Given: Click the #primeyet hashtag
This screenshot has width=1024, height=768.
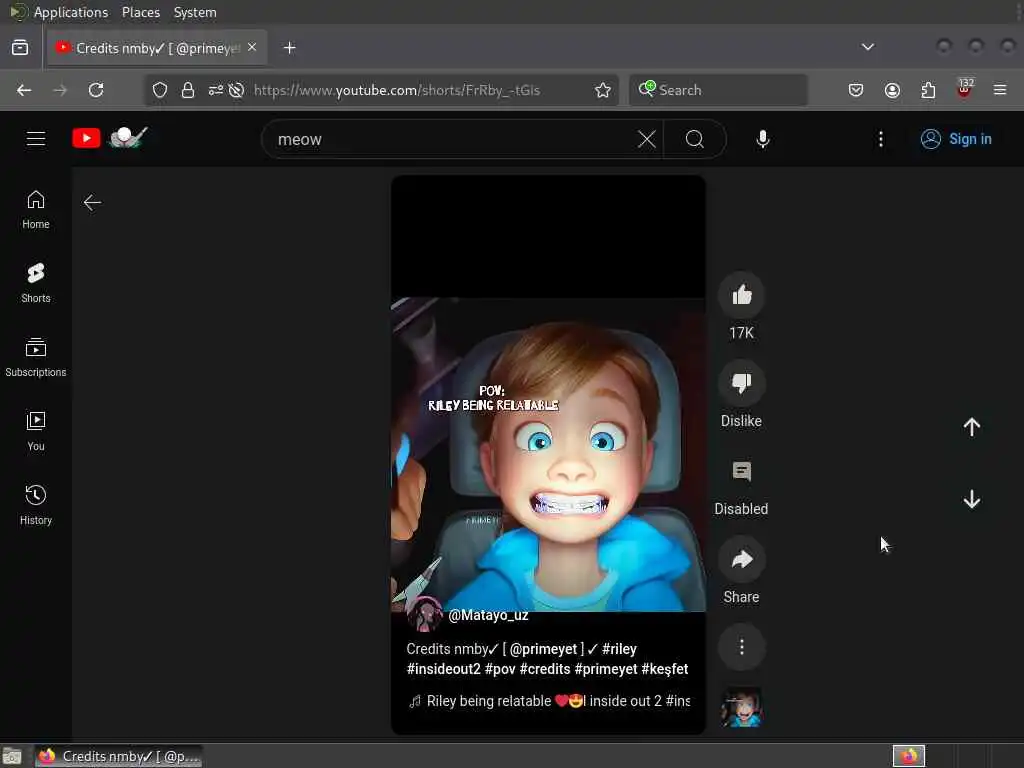Looking at the screenshot, I should 606,669.
